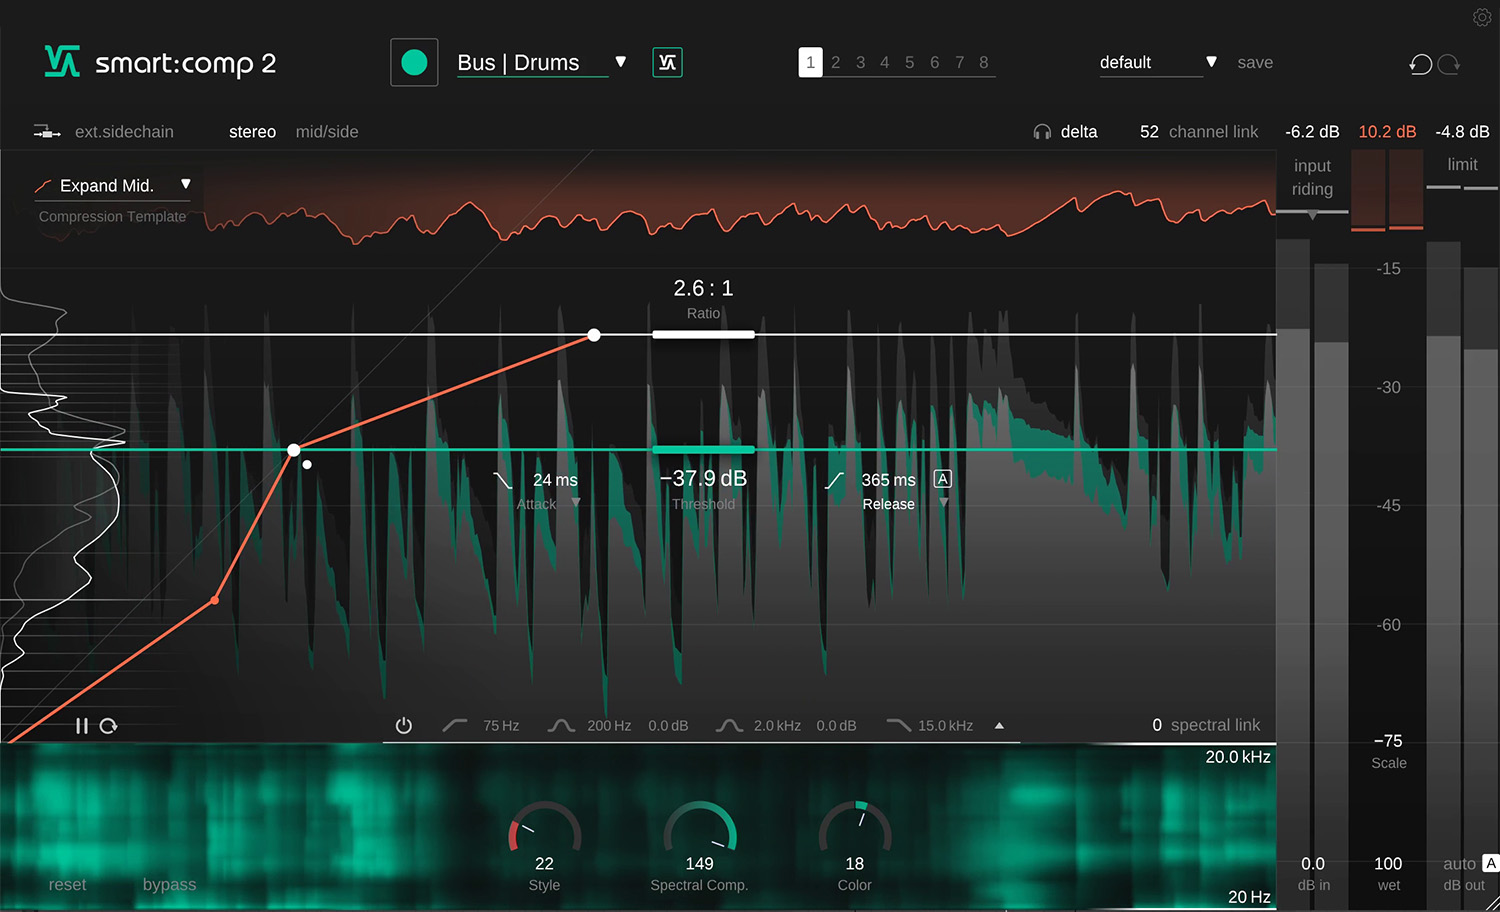Viewport: 1500px width, 912px height.
Task: Switch to mid/side processing mode
Action: 327,132
